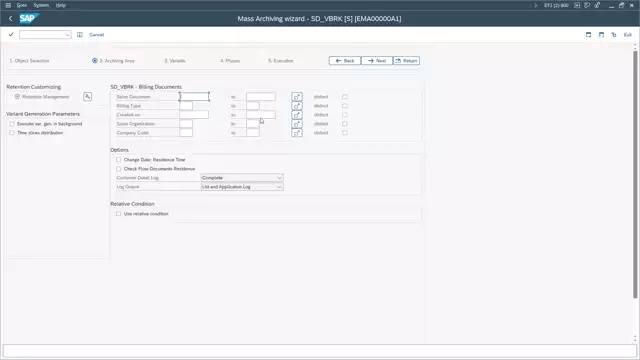Tick distinct checkbox for Created on
The image size is (640, 360).
345,115
